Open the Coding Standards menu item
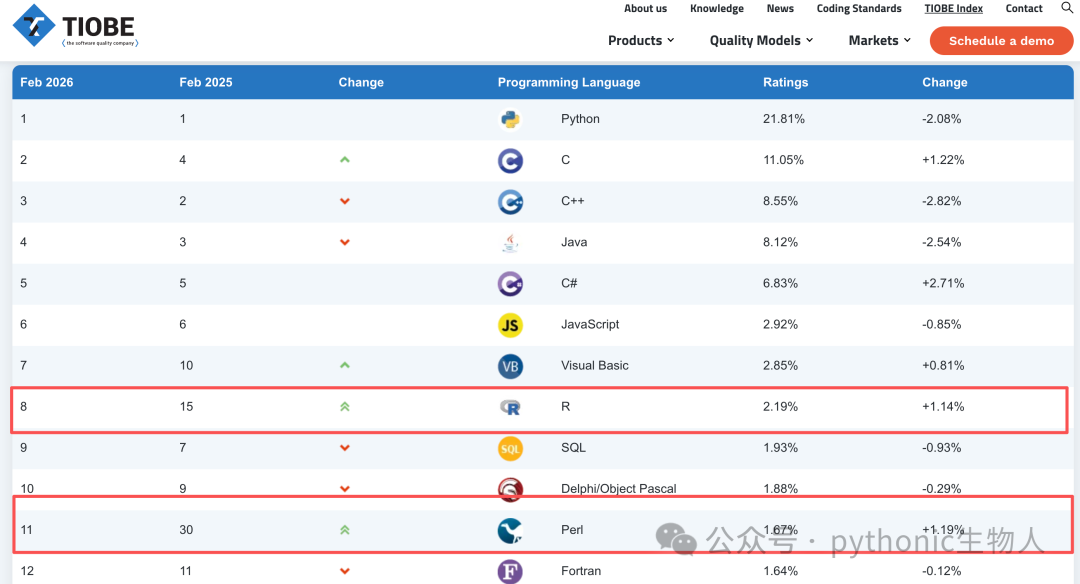Screen dimensions: 1080x584 pos(859,8)
